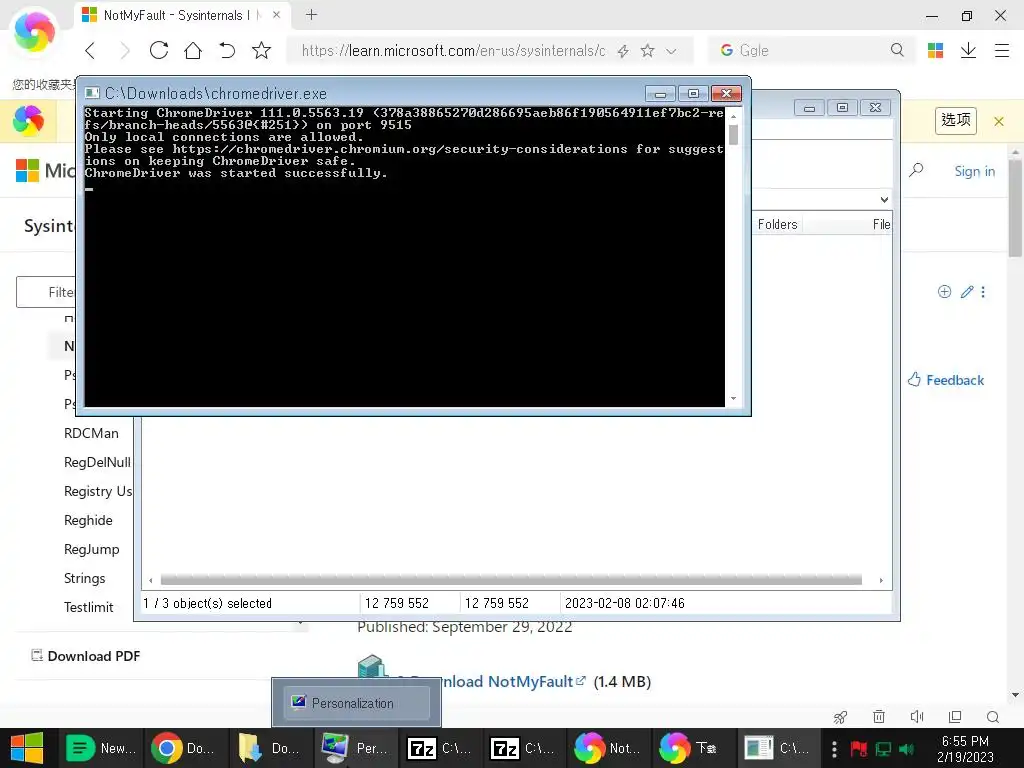Expand the address bar dropdown chevron
Image resolution: width=1024 pixels, height=768 pixels.
pos(671,51)
